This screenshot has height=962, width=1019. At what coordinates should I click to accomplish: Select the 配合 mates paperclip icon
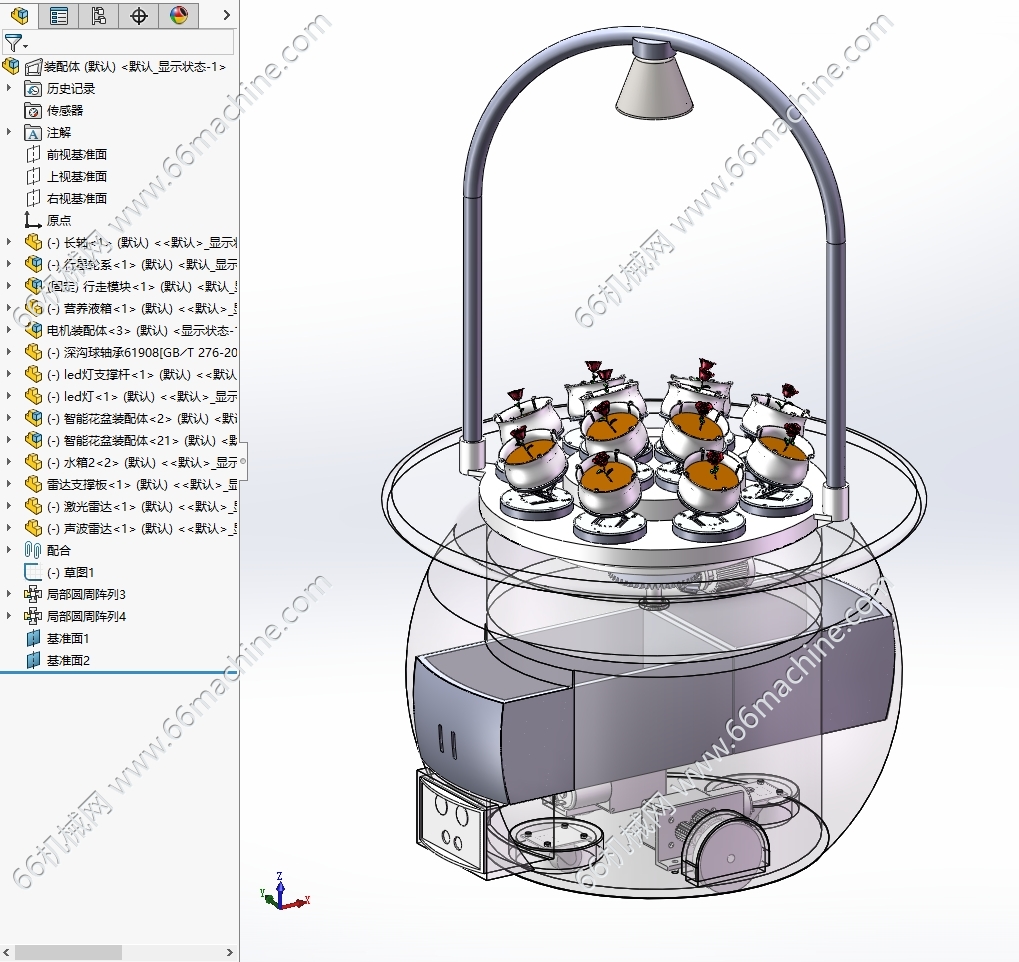click(33, 550)
